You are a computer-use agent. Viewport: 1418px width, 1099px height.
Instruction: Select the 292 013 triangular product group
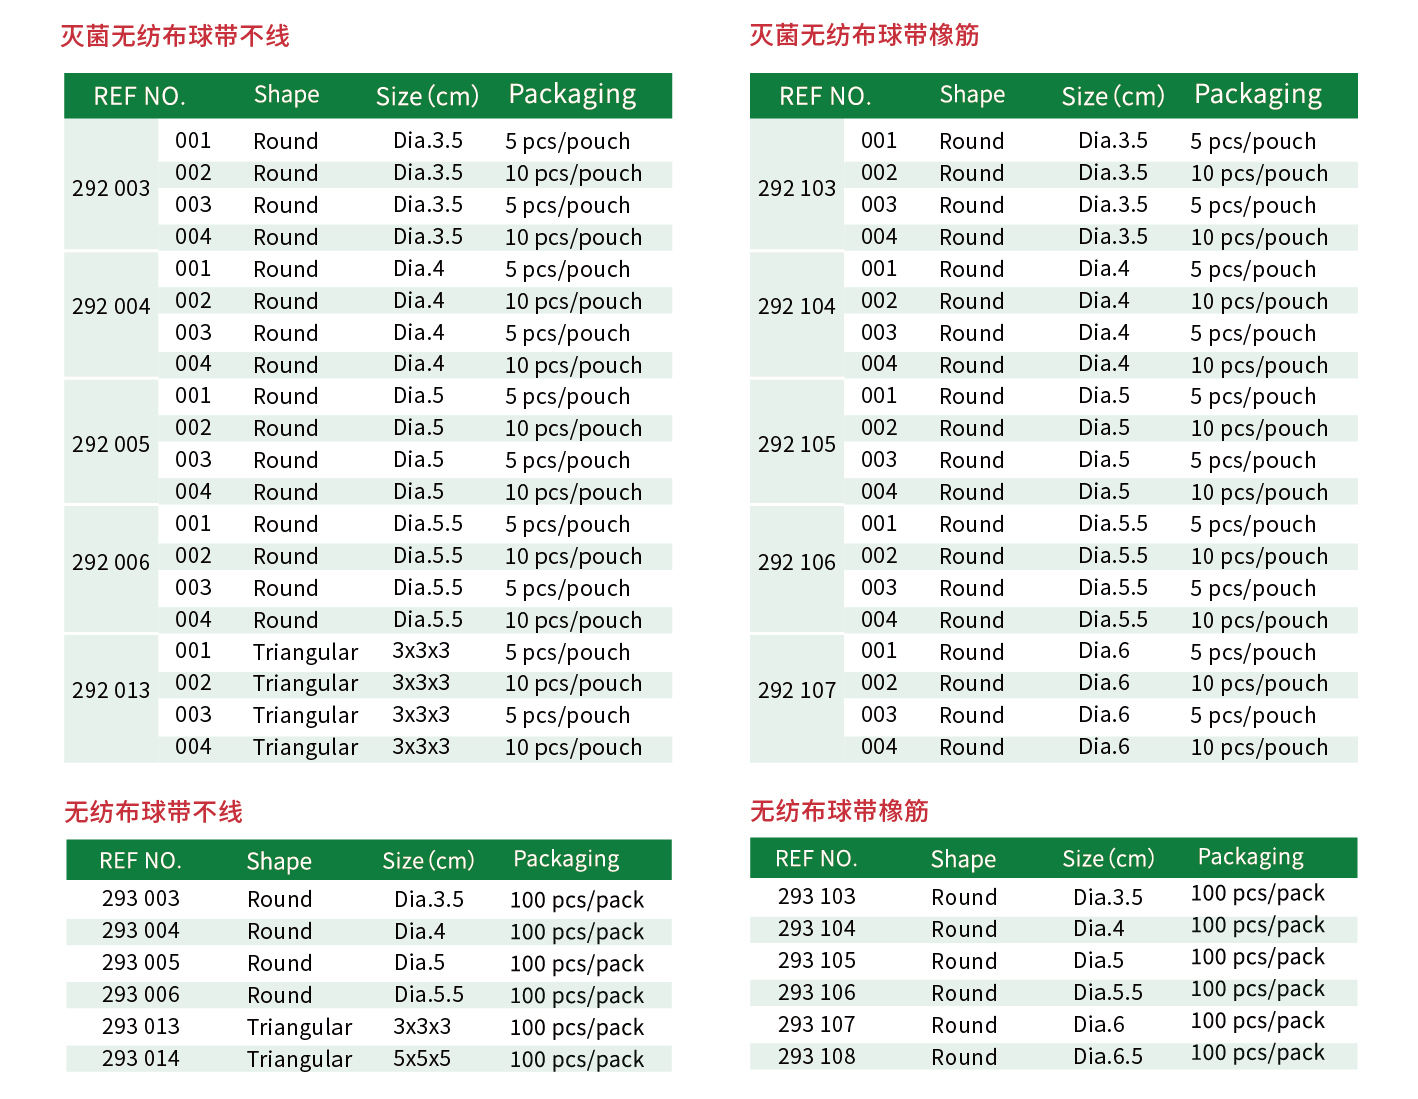(x=111, y=690)
